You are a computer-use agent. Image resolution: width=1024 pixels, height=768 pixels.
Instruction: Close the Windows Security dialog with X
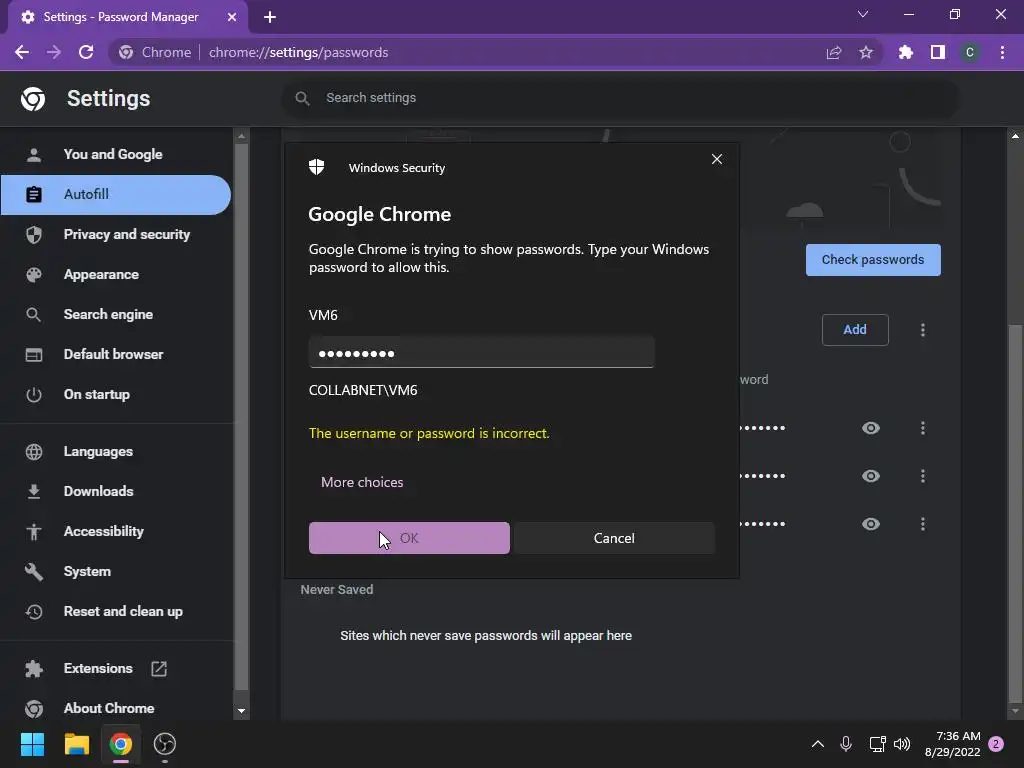point(716,159)
